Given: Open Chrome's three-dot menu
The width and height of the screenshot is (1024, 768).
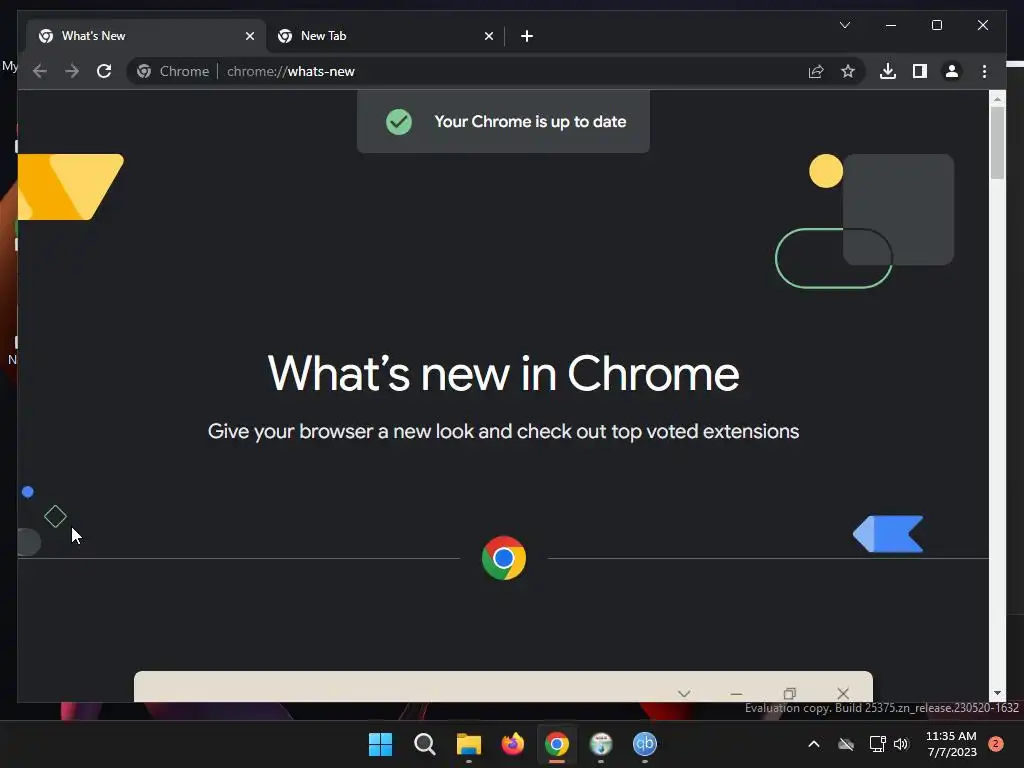Looking at the screenshot, I should click(984, 71).
